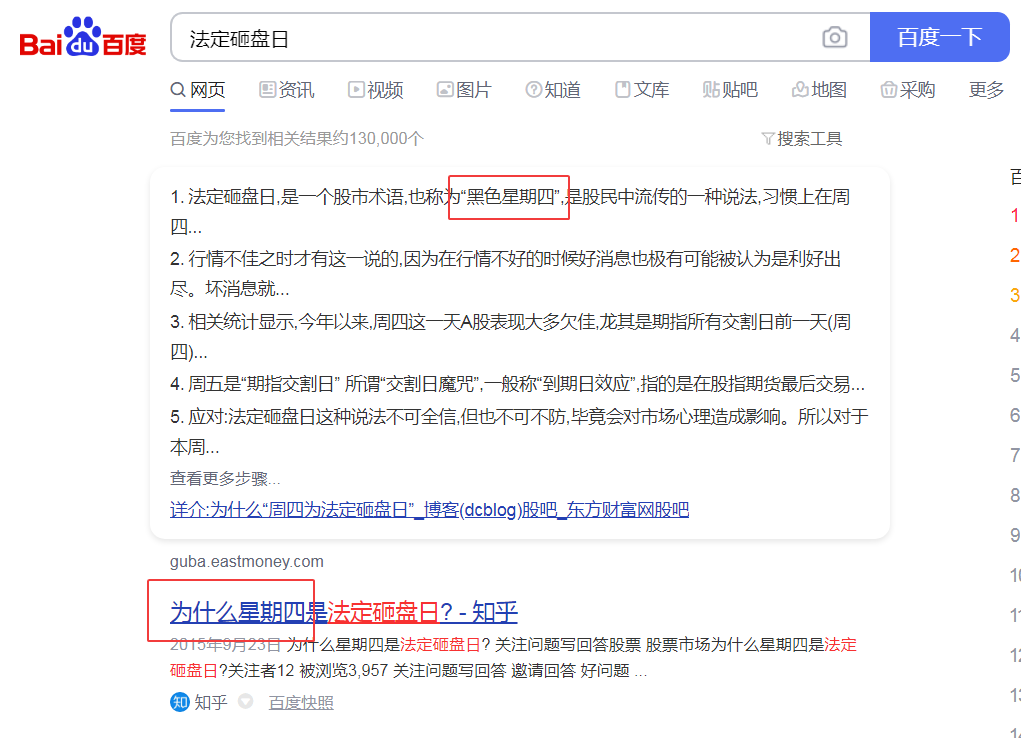The height and width of the screenshot is (738, 1021).
Task: Click the 文库 document icon
Action: click(x=622, y=89)
